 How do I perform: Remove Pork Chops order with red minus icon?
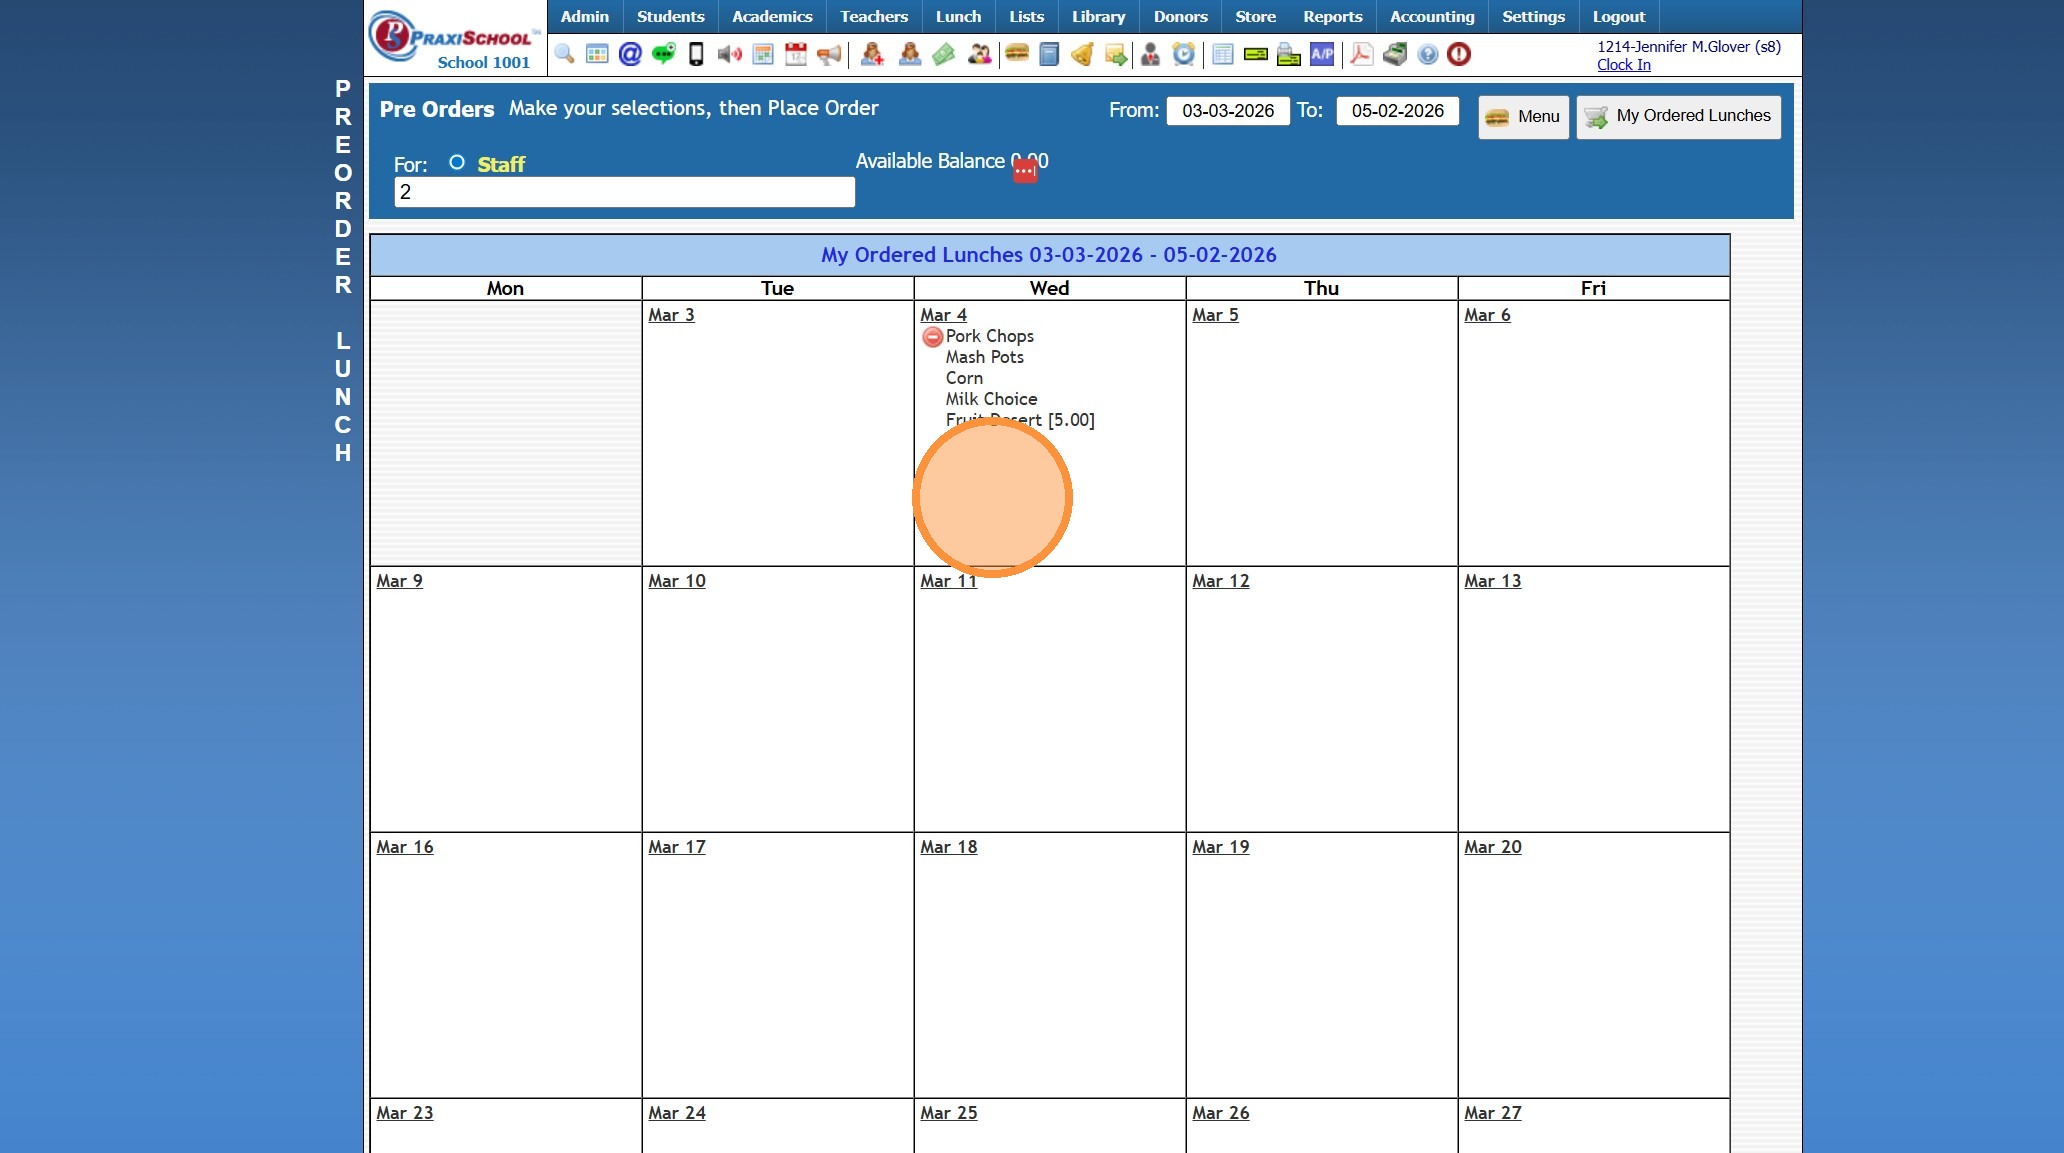[932, 337]
